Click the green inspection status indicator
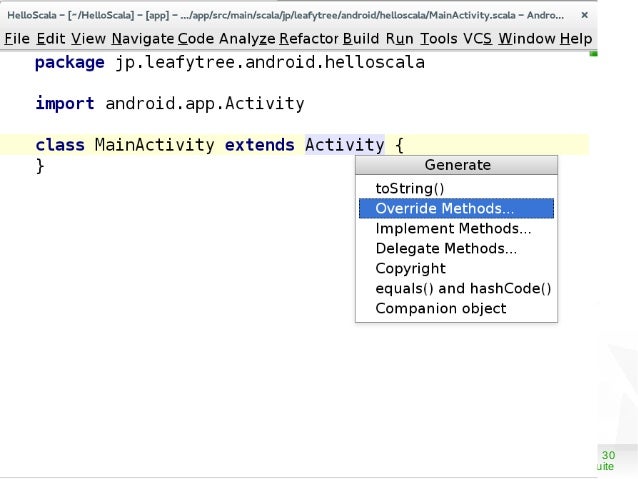The width and height of the screenshot is (638, 479). [x=593, y=53]
